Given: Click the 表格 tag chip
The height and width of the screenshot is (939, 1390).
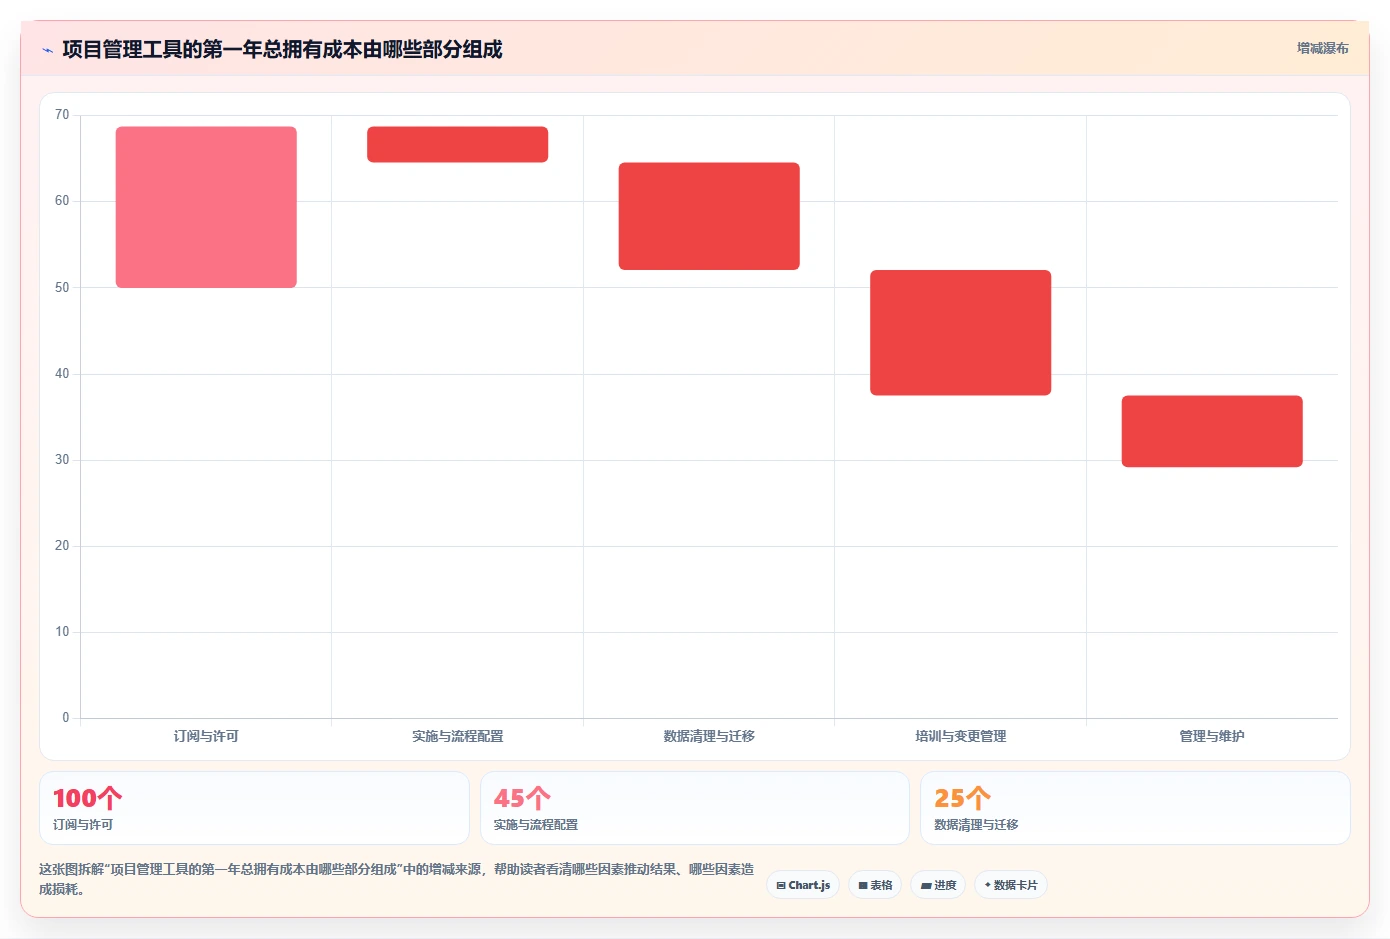Looking at the screenshot, I should coord(875,885).
